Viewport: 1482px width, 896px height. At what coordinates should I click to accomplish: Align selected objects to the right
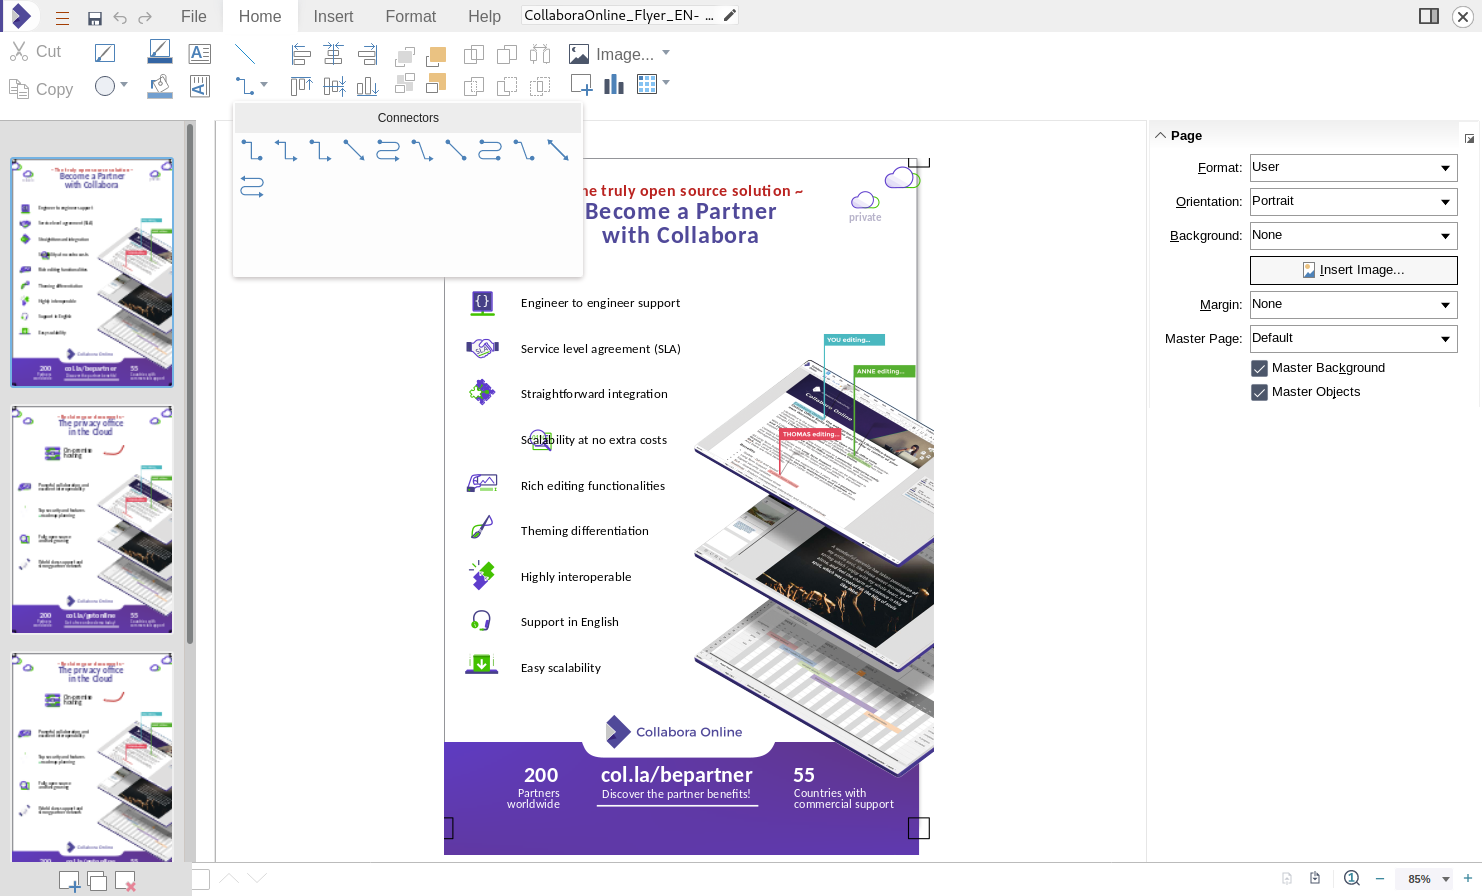point(368,54)
